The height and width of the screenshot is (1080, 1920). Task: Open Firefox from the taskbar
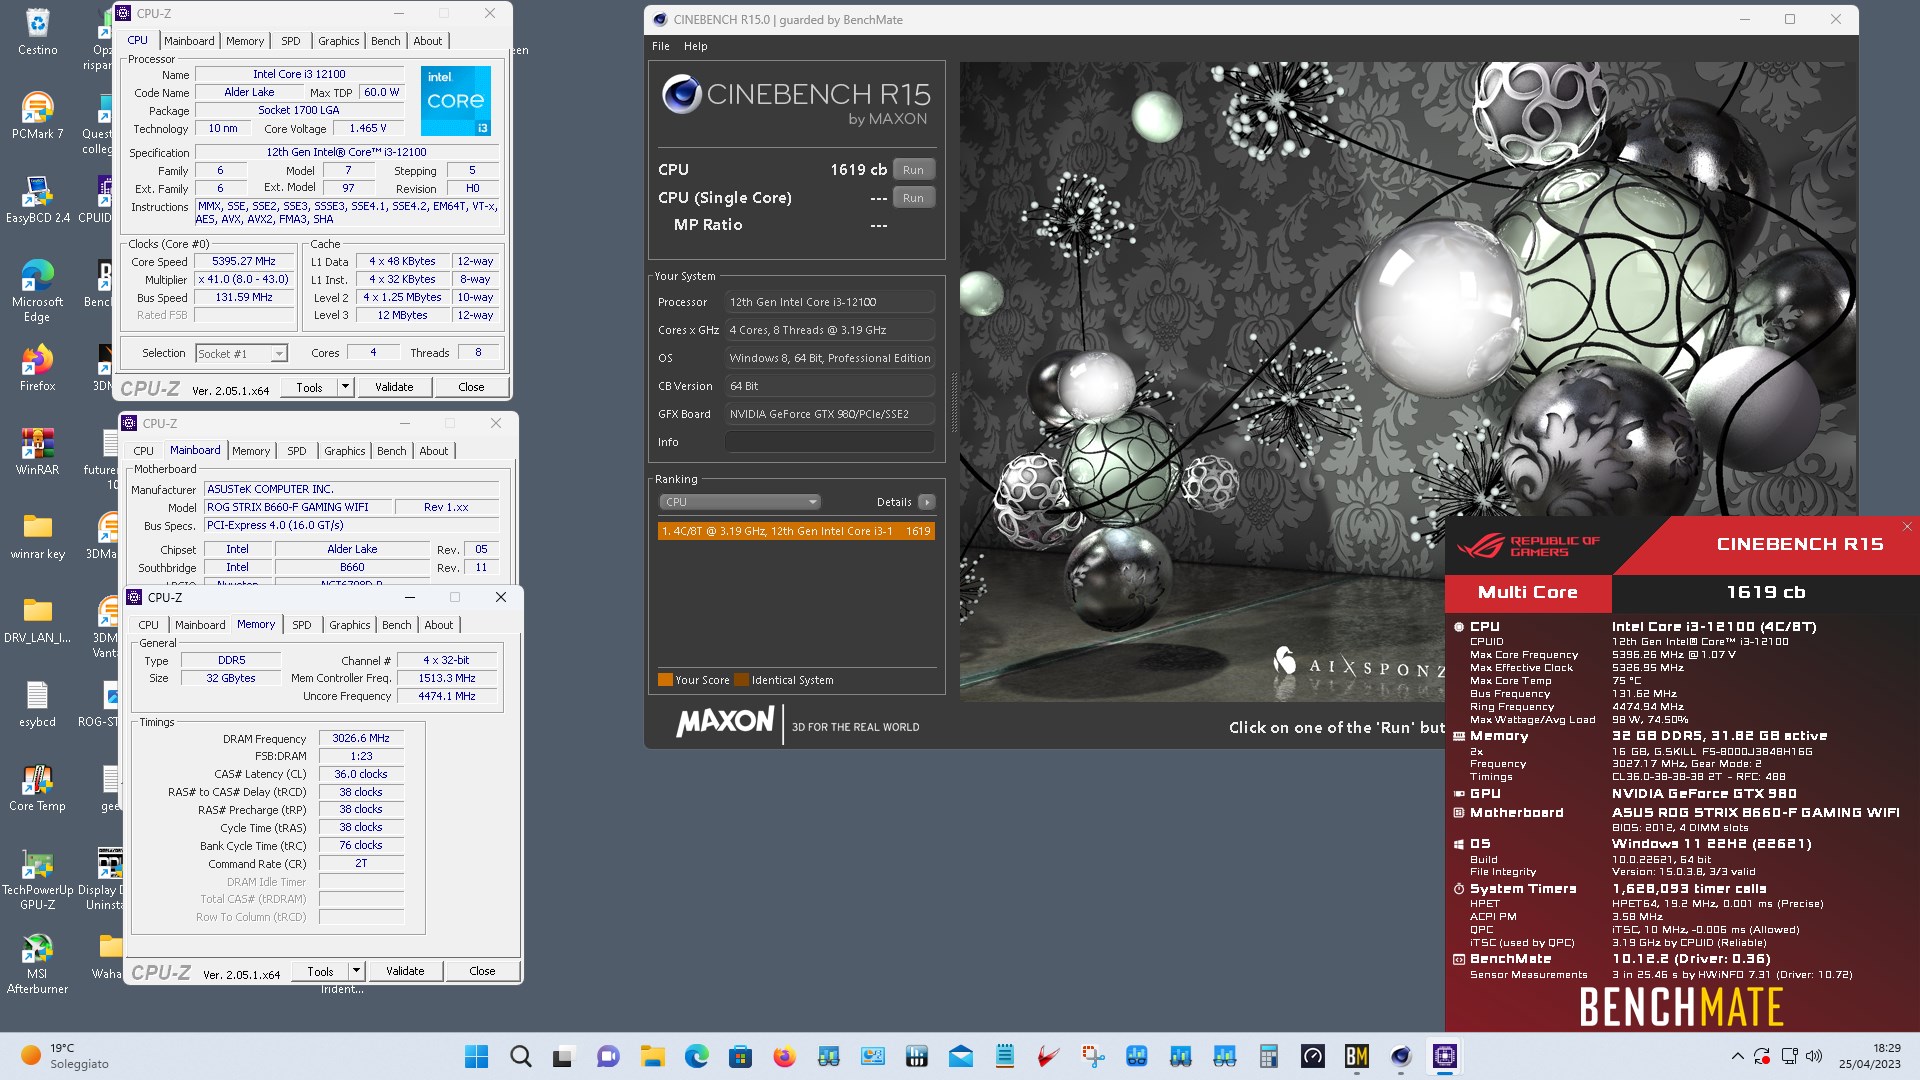[x=784, y=1056]
